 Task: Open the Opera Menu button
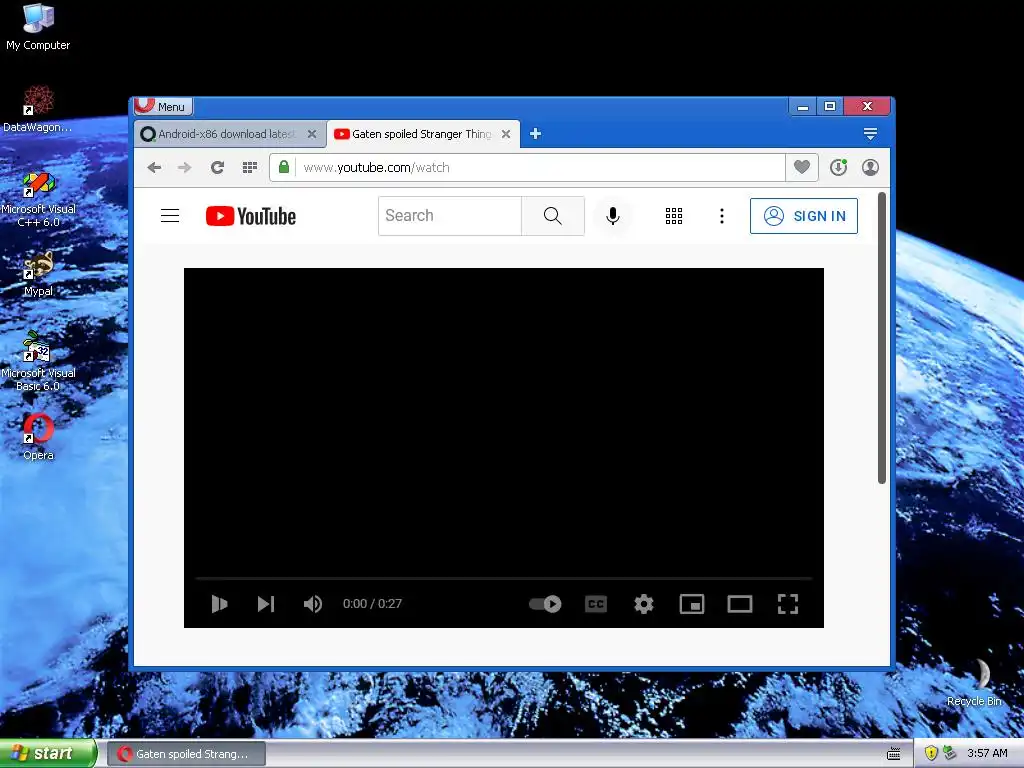point(163,106)
